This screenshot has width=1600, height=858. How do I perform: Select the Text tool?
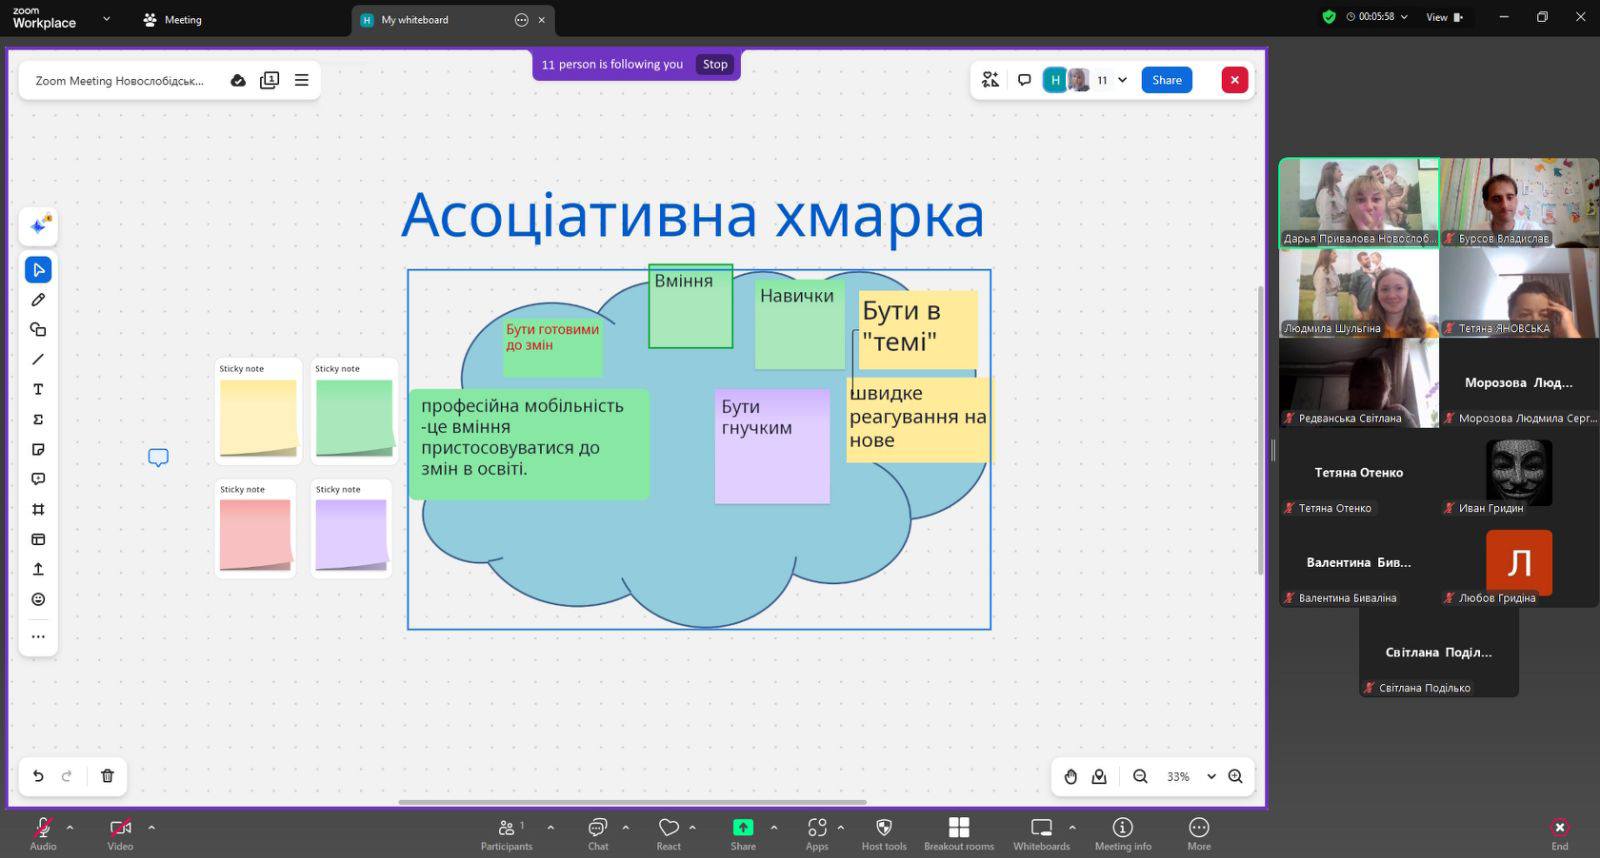click(38, 389)
